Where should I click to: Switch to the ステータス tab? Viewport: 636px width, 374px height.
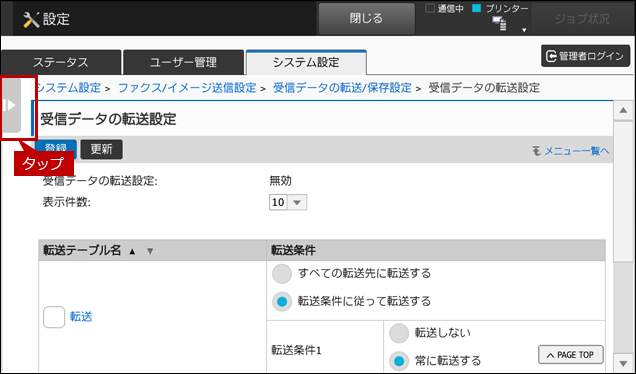[61, 62]
